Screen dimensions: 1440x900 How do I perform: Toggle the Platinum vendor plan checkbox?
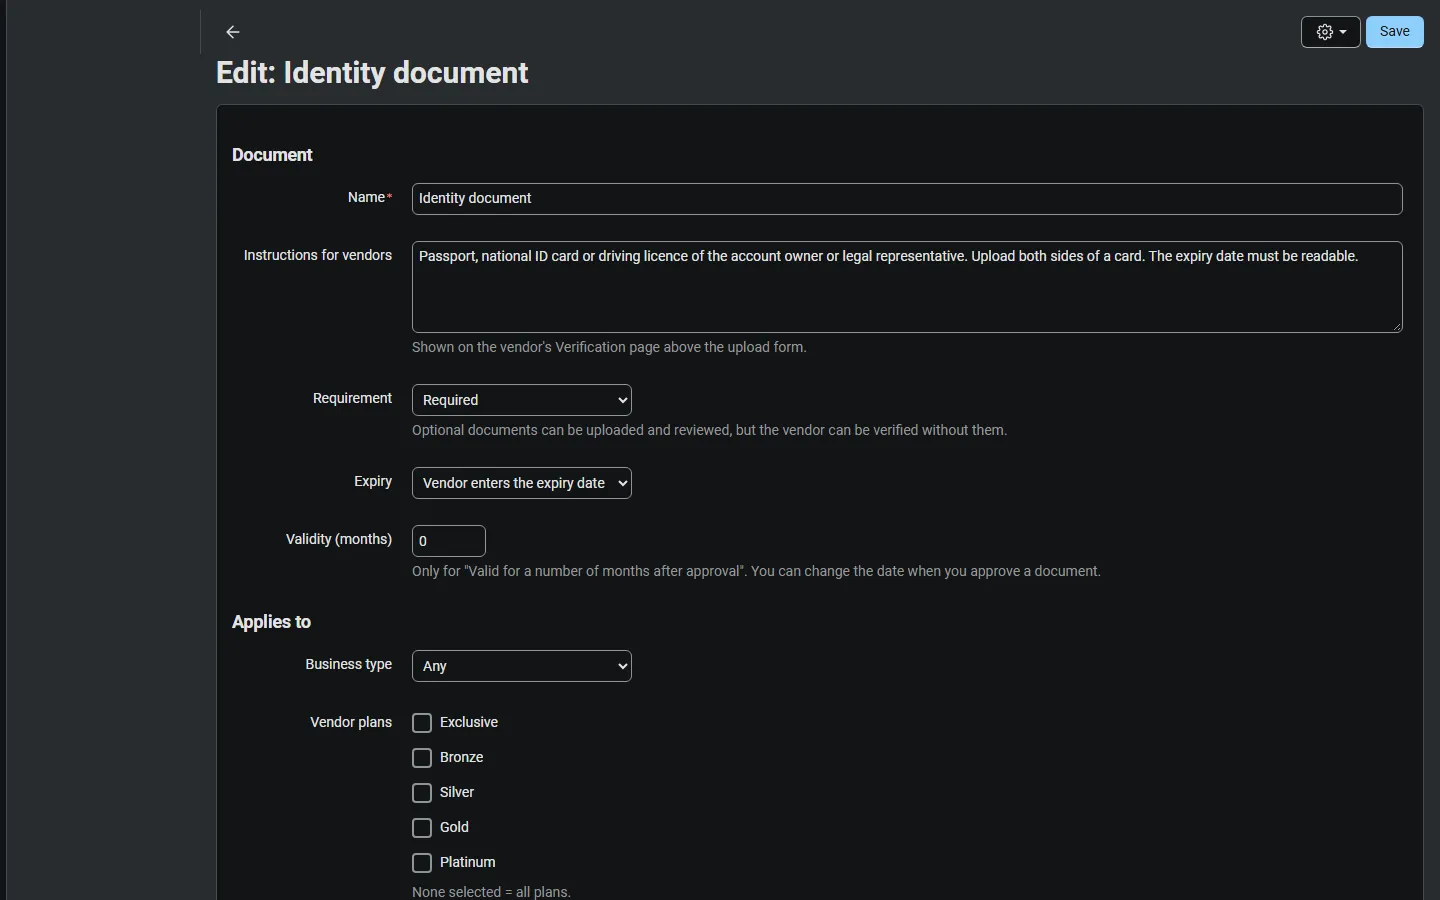(x=422, y=863)
